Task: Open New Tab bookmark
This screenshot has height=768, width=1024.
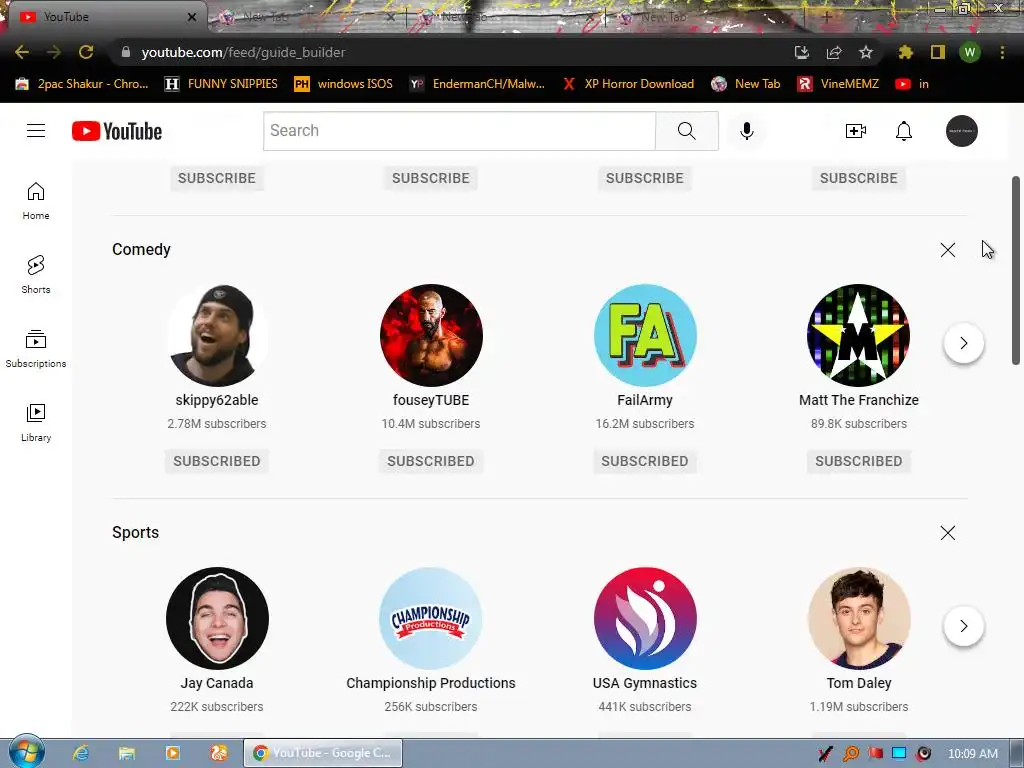Action: (x=746, y=84)
